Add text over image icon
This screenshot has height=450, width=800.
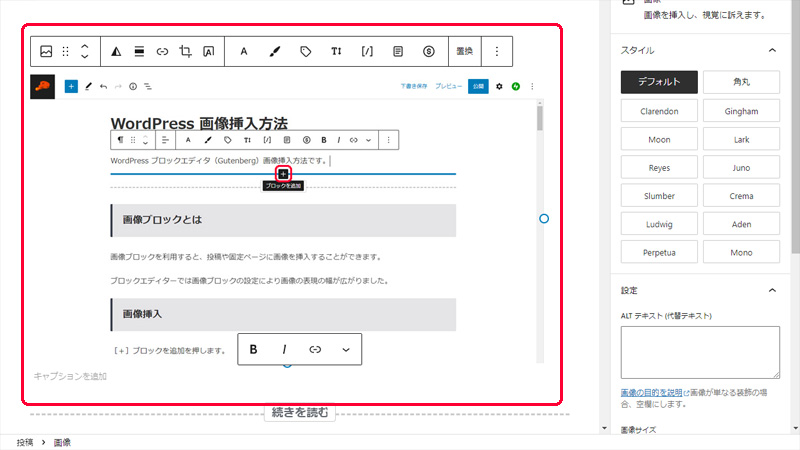pyautogui.click(x=209, y=51)
